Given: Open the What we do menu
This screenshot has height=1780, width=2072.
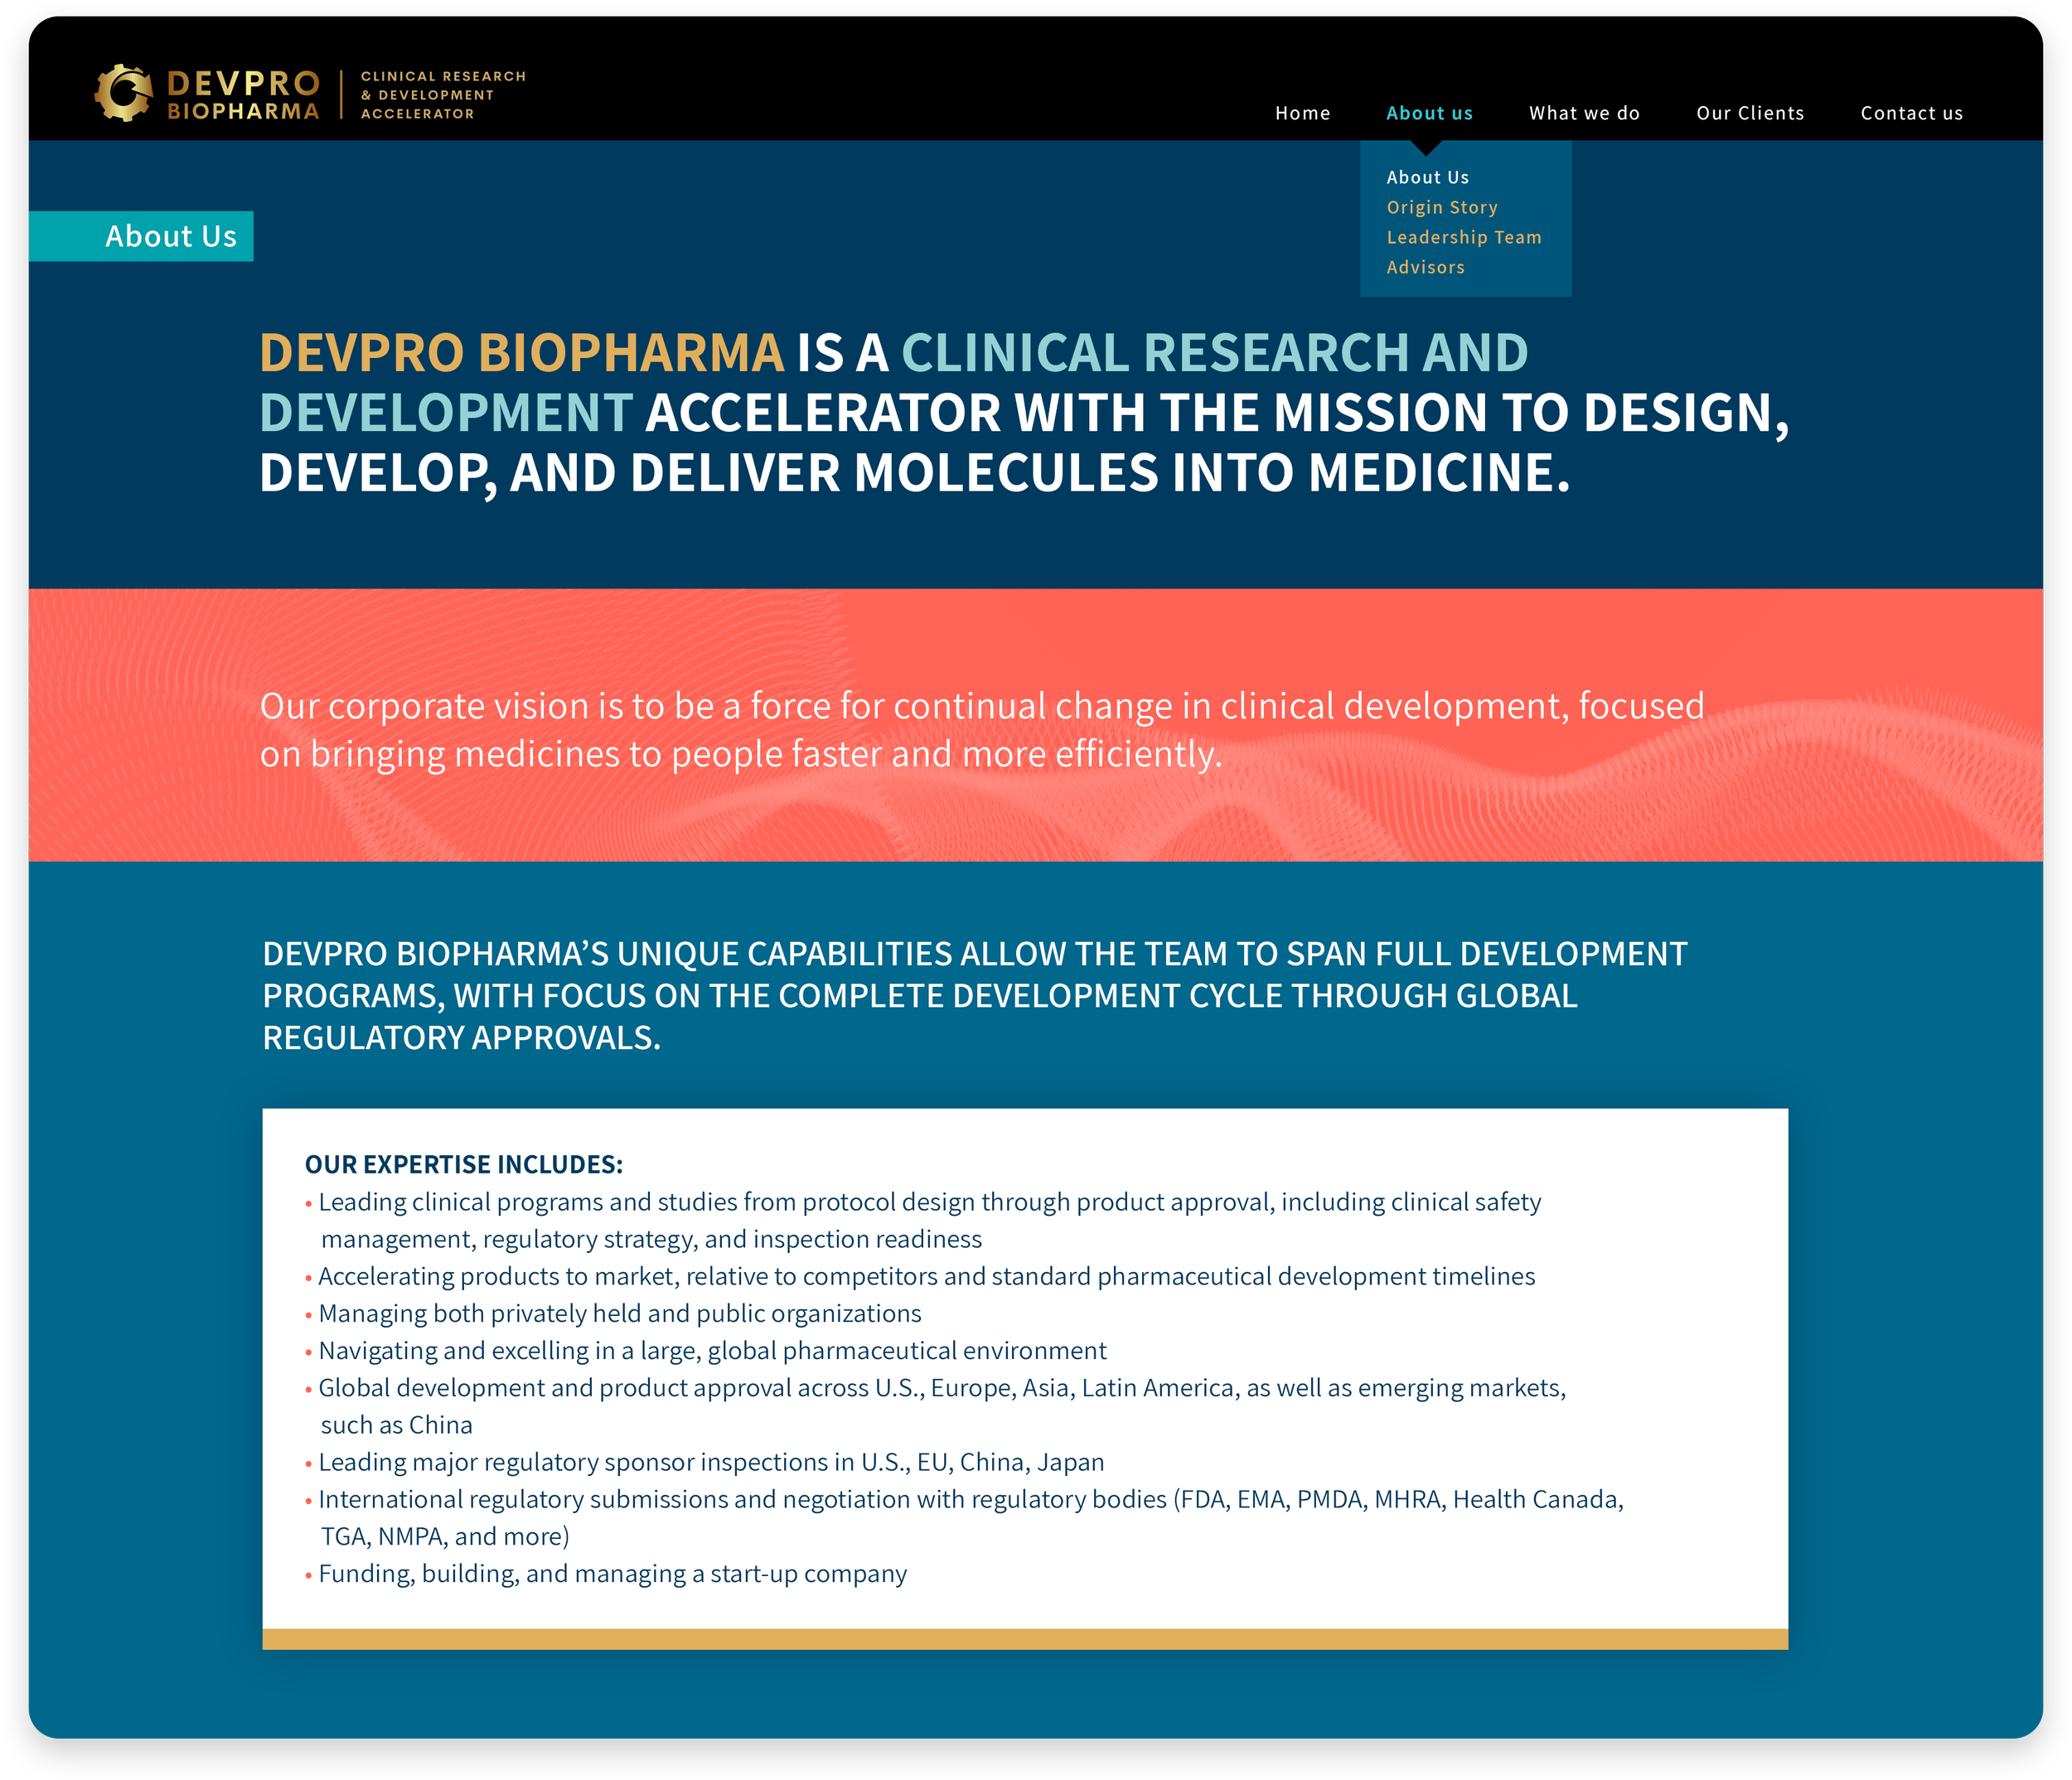Looking at the screenshot, I should coord(1584,113).
